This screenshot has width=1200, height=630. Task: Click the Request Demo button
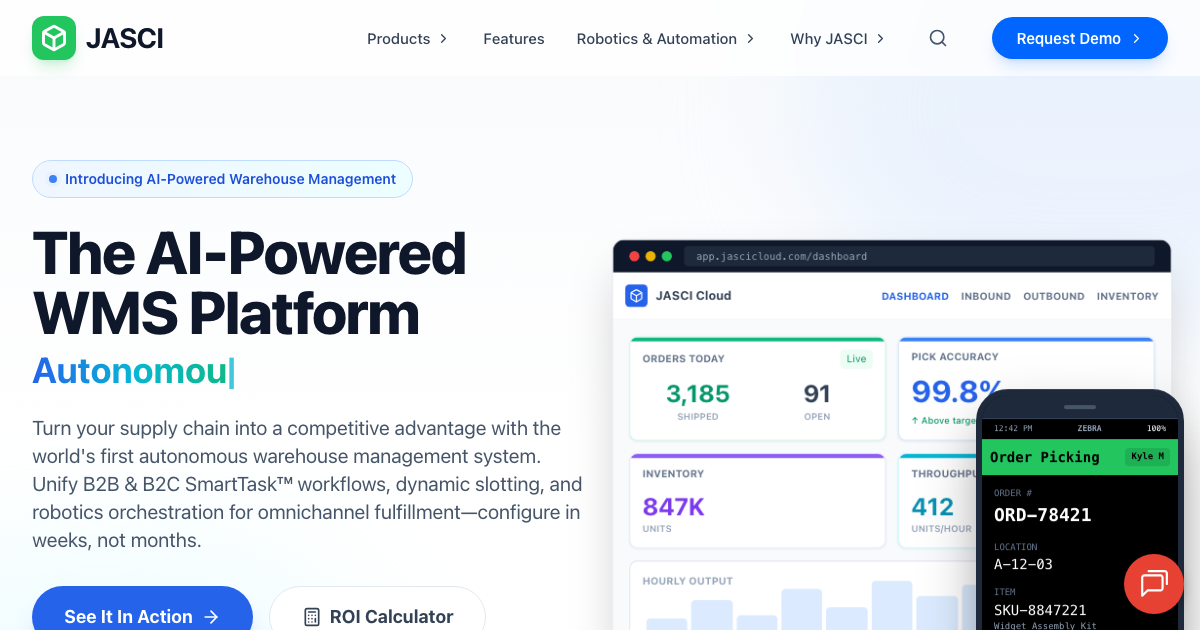[x=1079, y=38]
